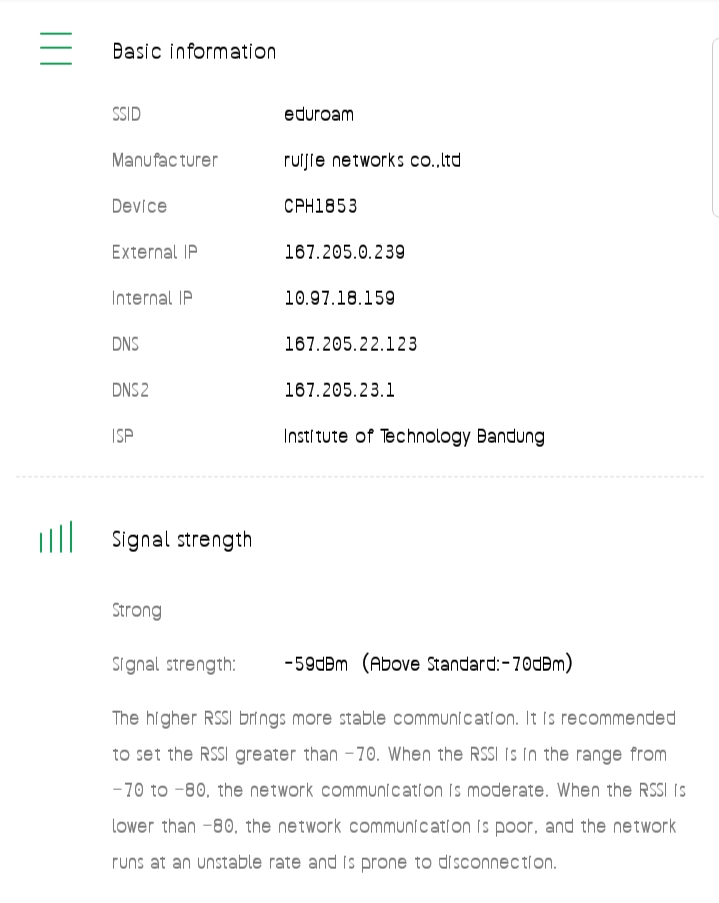Click the internal IP address 10.97.18.159
Viewport: 719px width, 903px height.
pos(340,298)
